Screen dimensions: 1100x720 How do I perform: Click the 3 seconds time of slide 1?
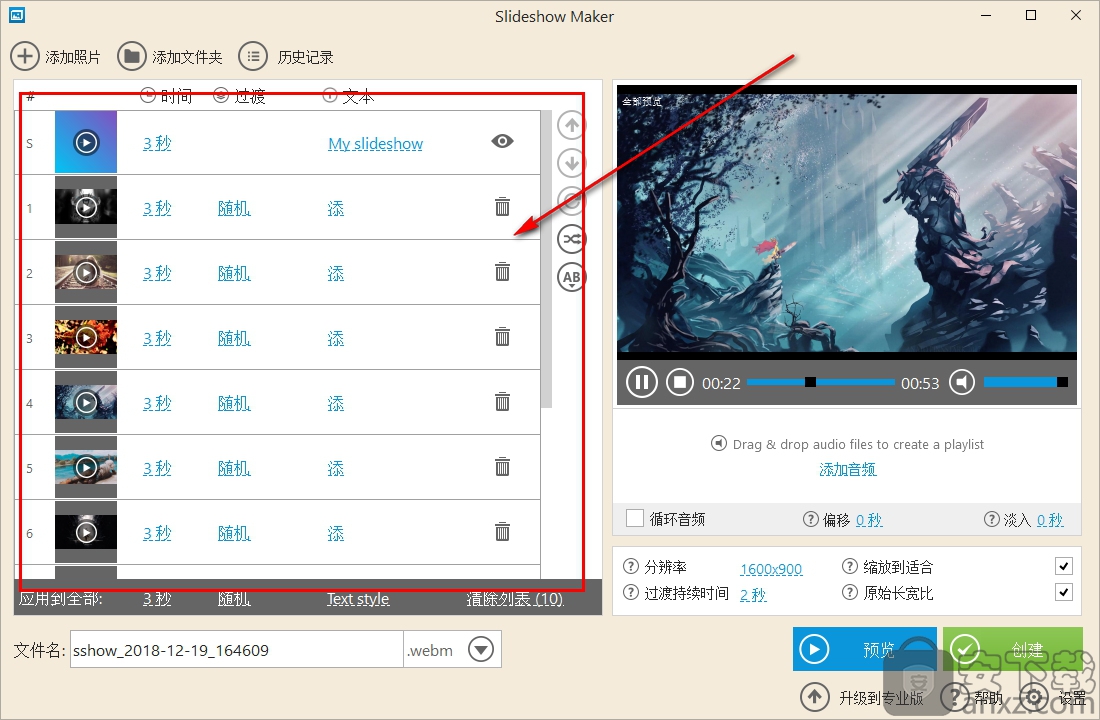click(x=157, y=208)
